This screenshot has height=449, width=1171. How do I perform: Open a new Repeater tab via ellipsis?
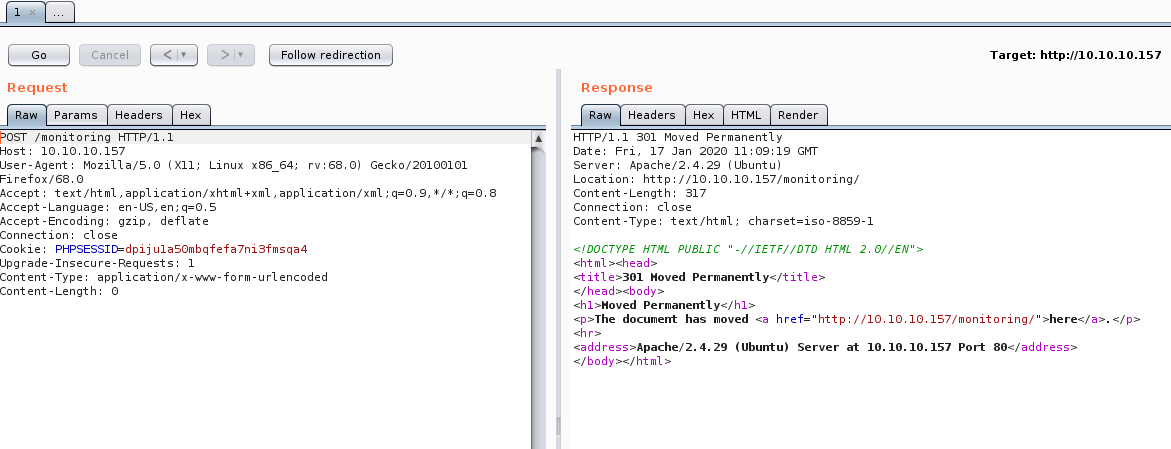(60, 13)
